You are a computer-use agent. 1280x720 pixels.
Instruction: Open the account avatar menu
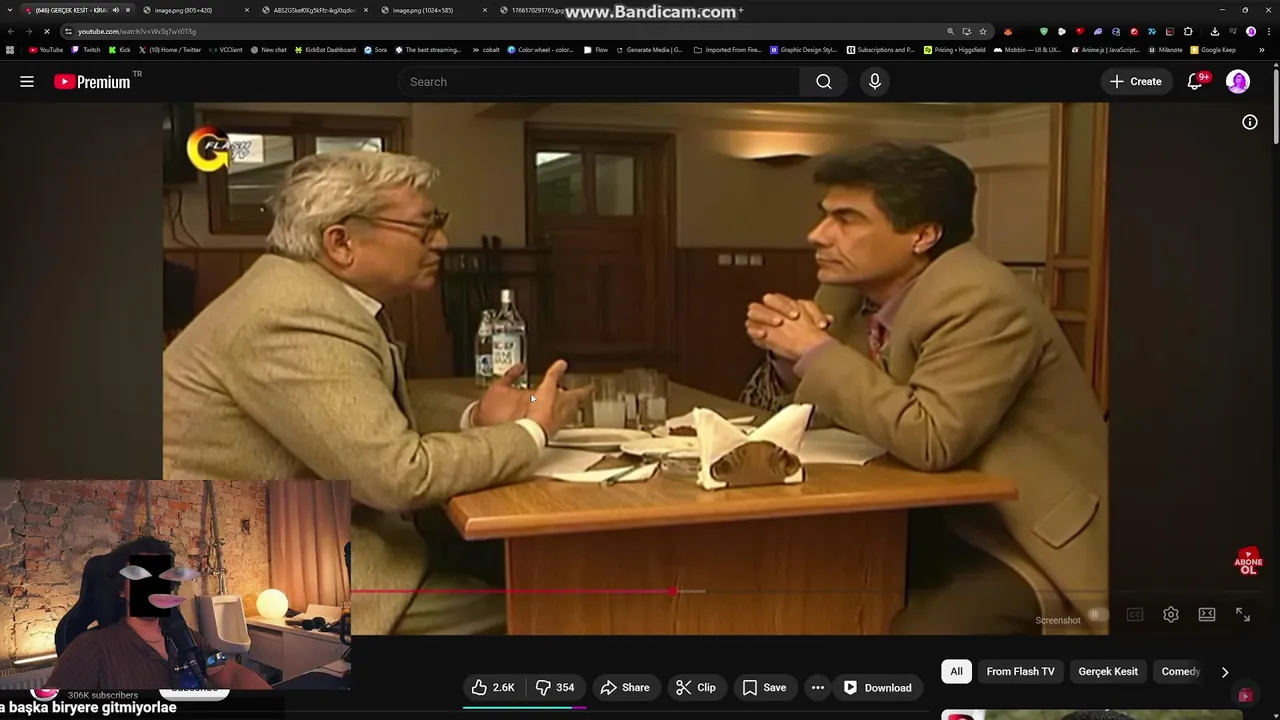pos(1238,82)
